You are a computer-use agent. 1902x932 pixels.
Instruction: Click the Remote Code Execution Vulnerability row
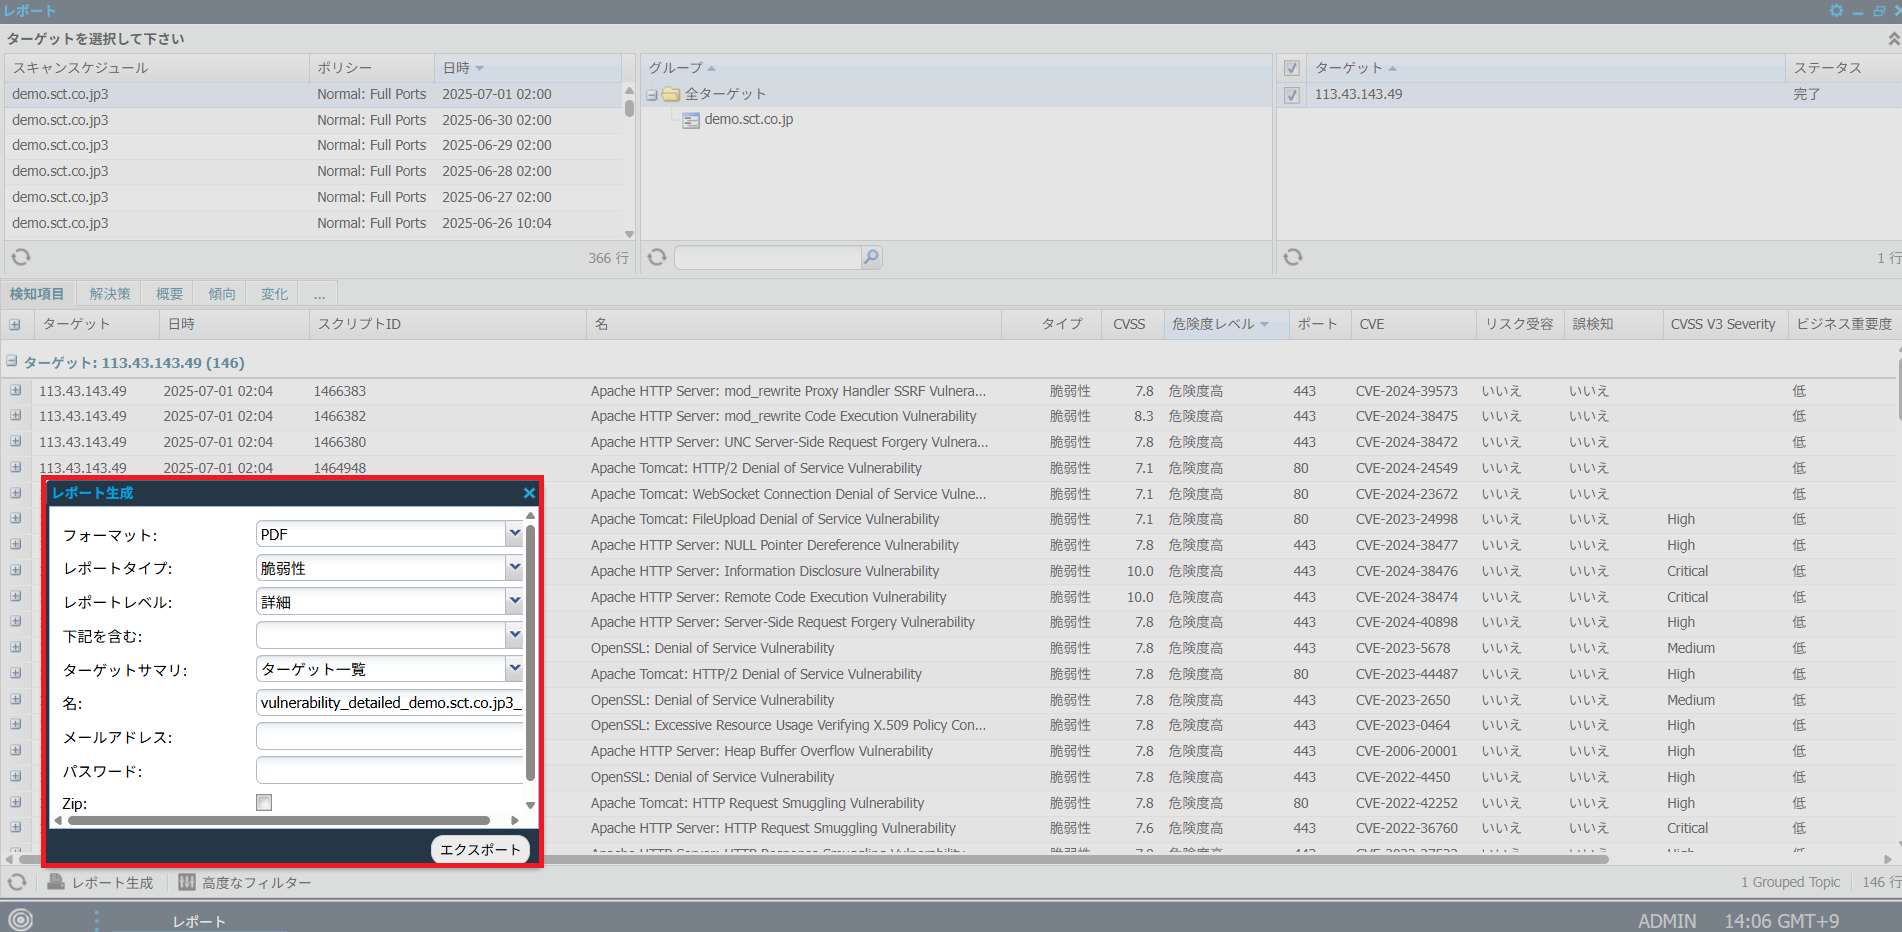pyautogui.click(x=950, y=597)
